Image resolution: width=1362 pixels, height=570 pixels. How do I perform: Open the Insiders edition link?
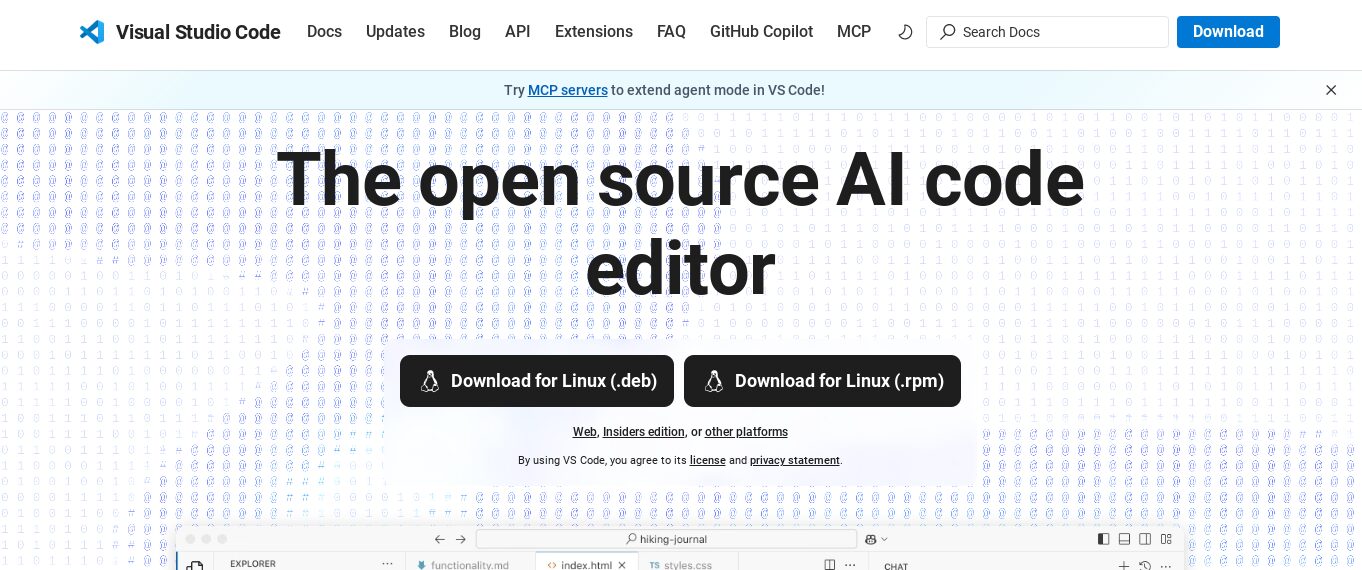pyautogui.click(x=643, y=432)
